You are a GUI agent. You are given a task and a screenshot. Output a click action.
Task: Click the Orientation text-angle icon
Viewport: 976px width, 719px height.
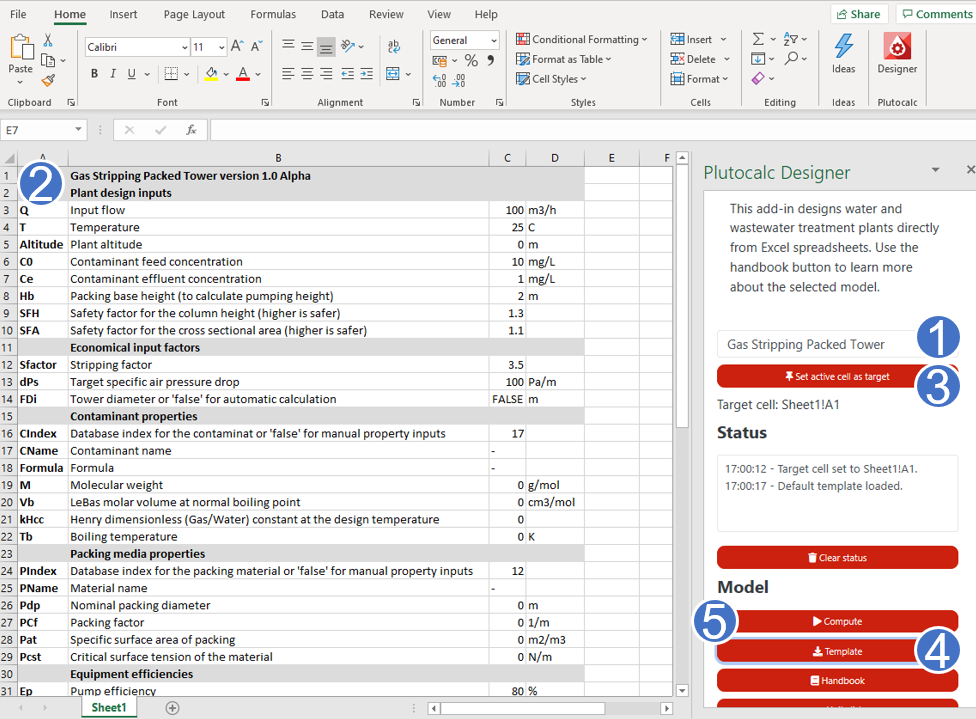(x=349, y=45)
